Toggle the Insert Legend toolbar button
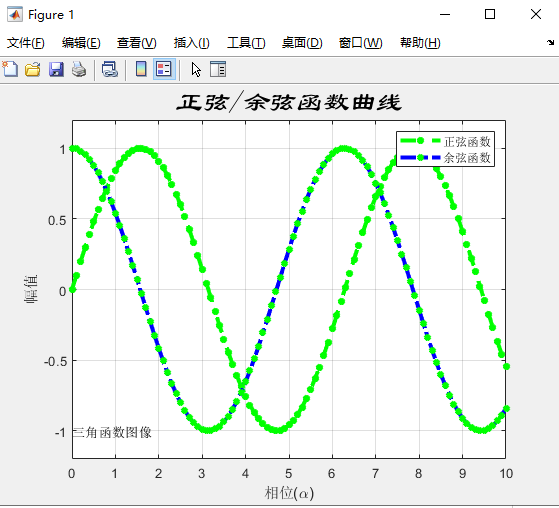 point(164,69)
